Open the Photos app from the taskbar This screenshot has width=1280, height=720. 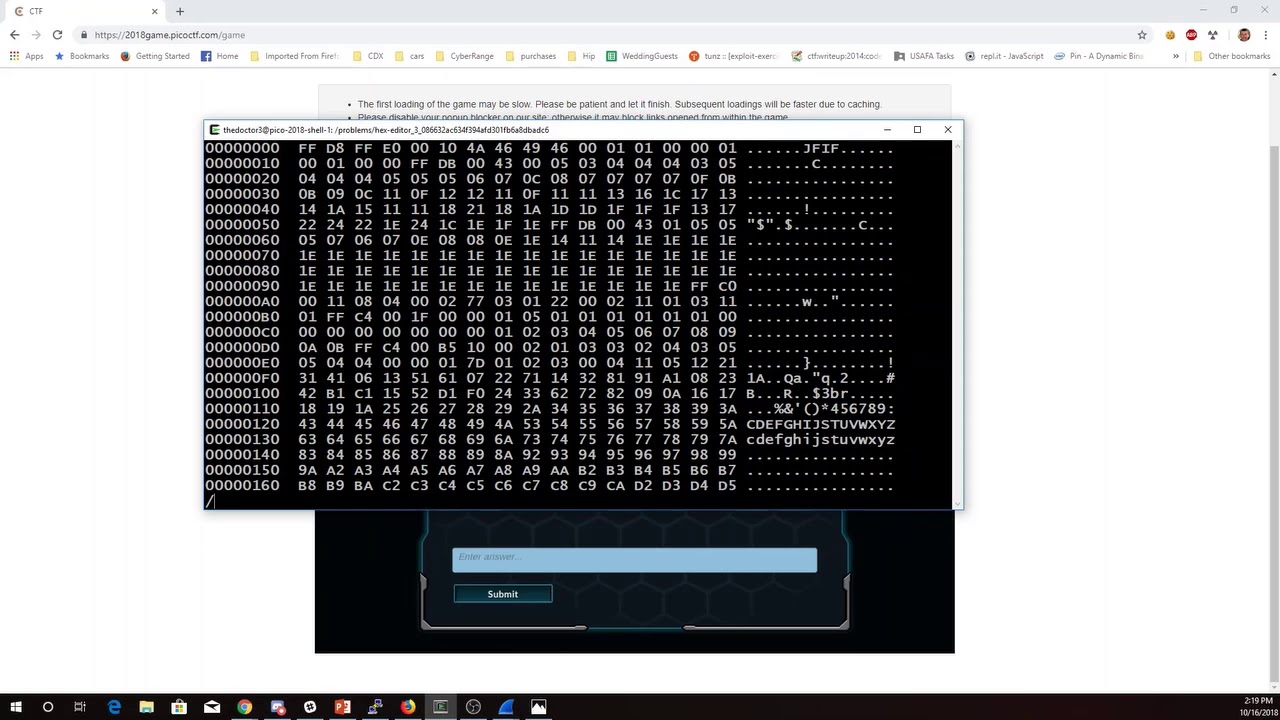[538, 707]
